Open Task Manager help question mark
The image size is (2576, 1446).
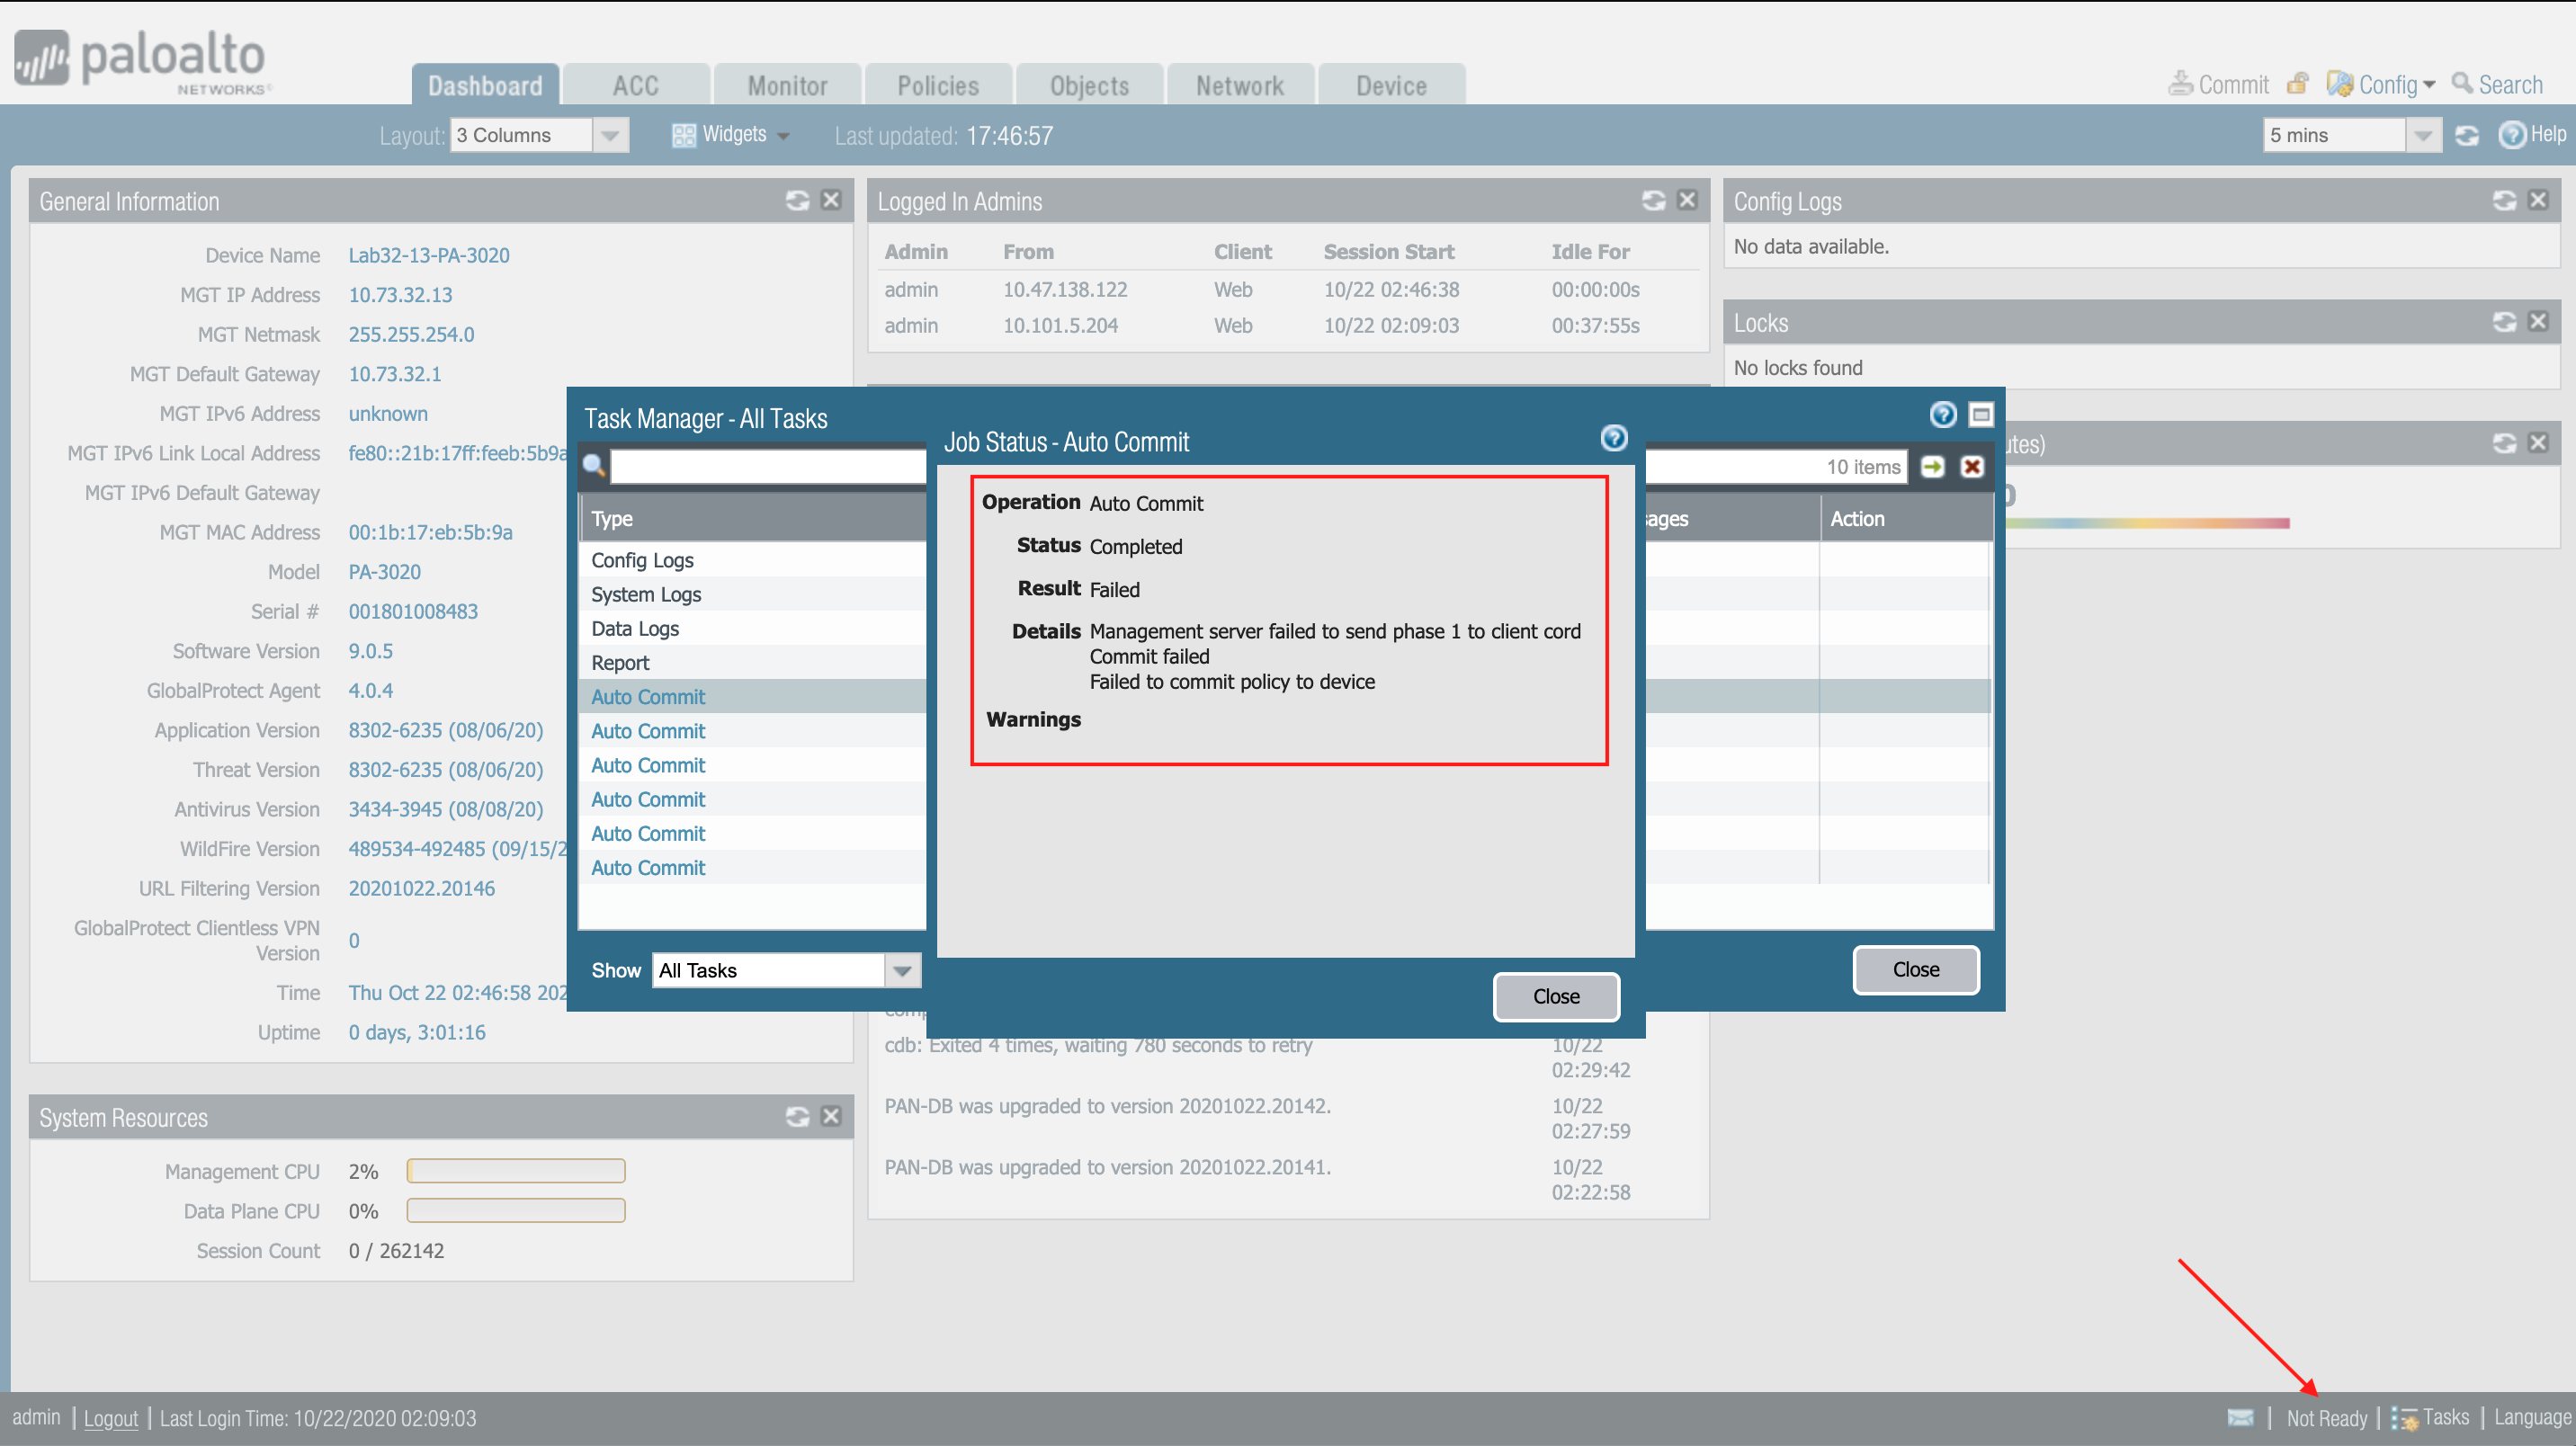point(1943,414)
